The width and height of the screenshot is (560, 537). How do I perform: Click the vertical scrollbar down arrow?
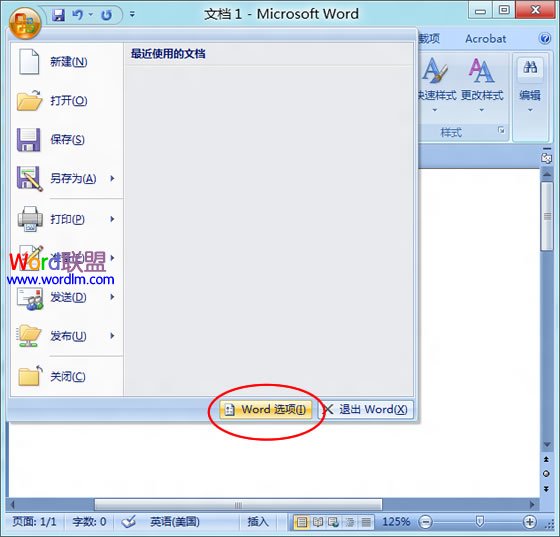click(547, 445)
